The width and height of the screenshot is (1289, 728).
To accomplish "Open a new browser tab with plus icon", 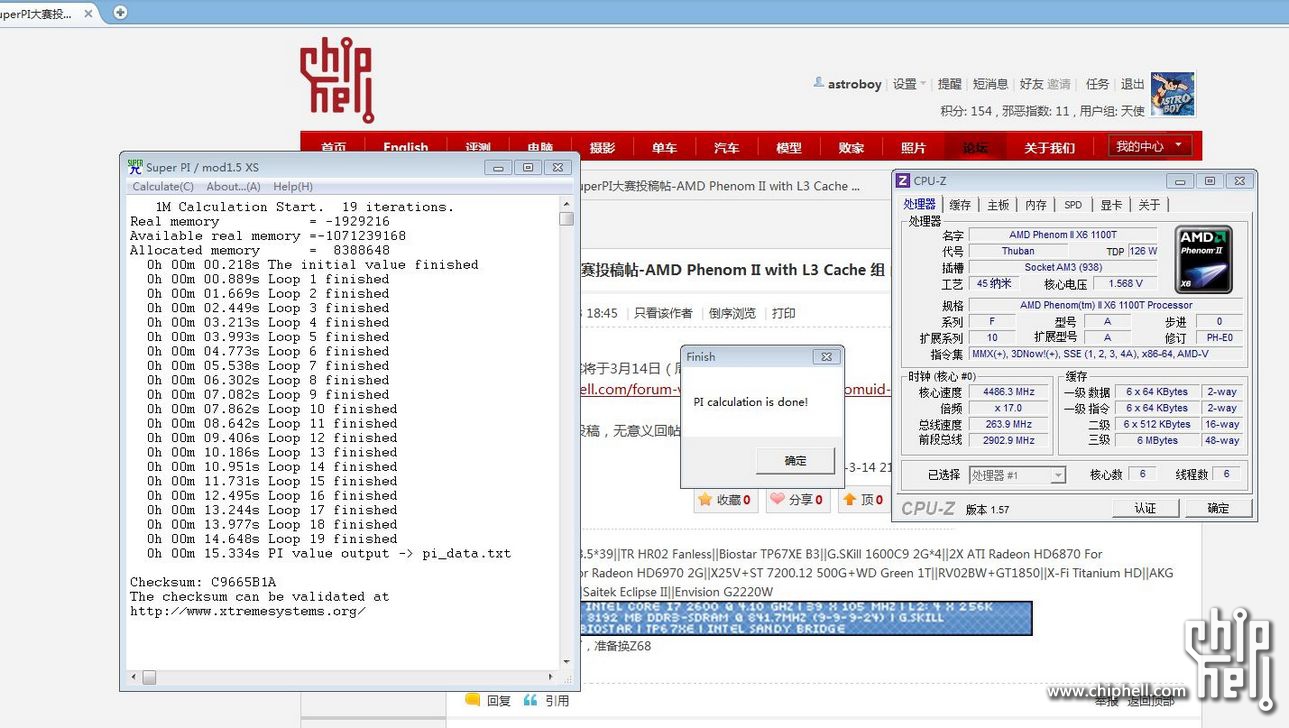I will 121,13.
